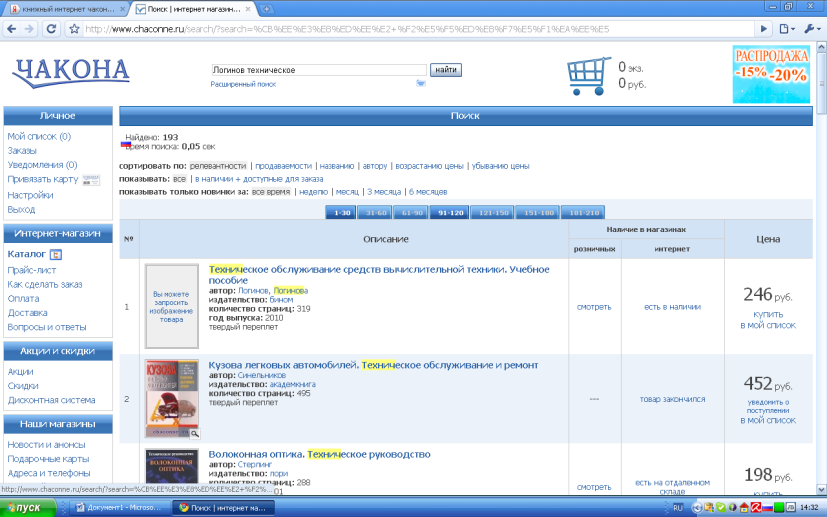827x517 pixels.
Task: Filter new items by 6 месяцев
Action: tap(428, 192)
